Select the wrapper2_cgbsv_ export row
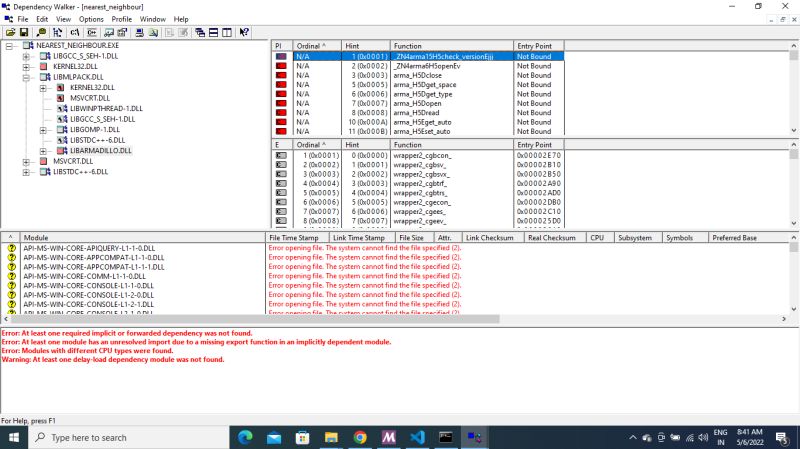Screen dimensions: 800x449 (418, 165)
